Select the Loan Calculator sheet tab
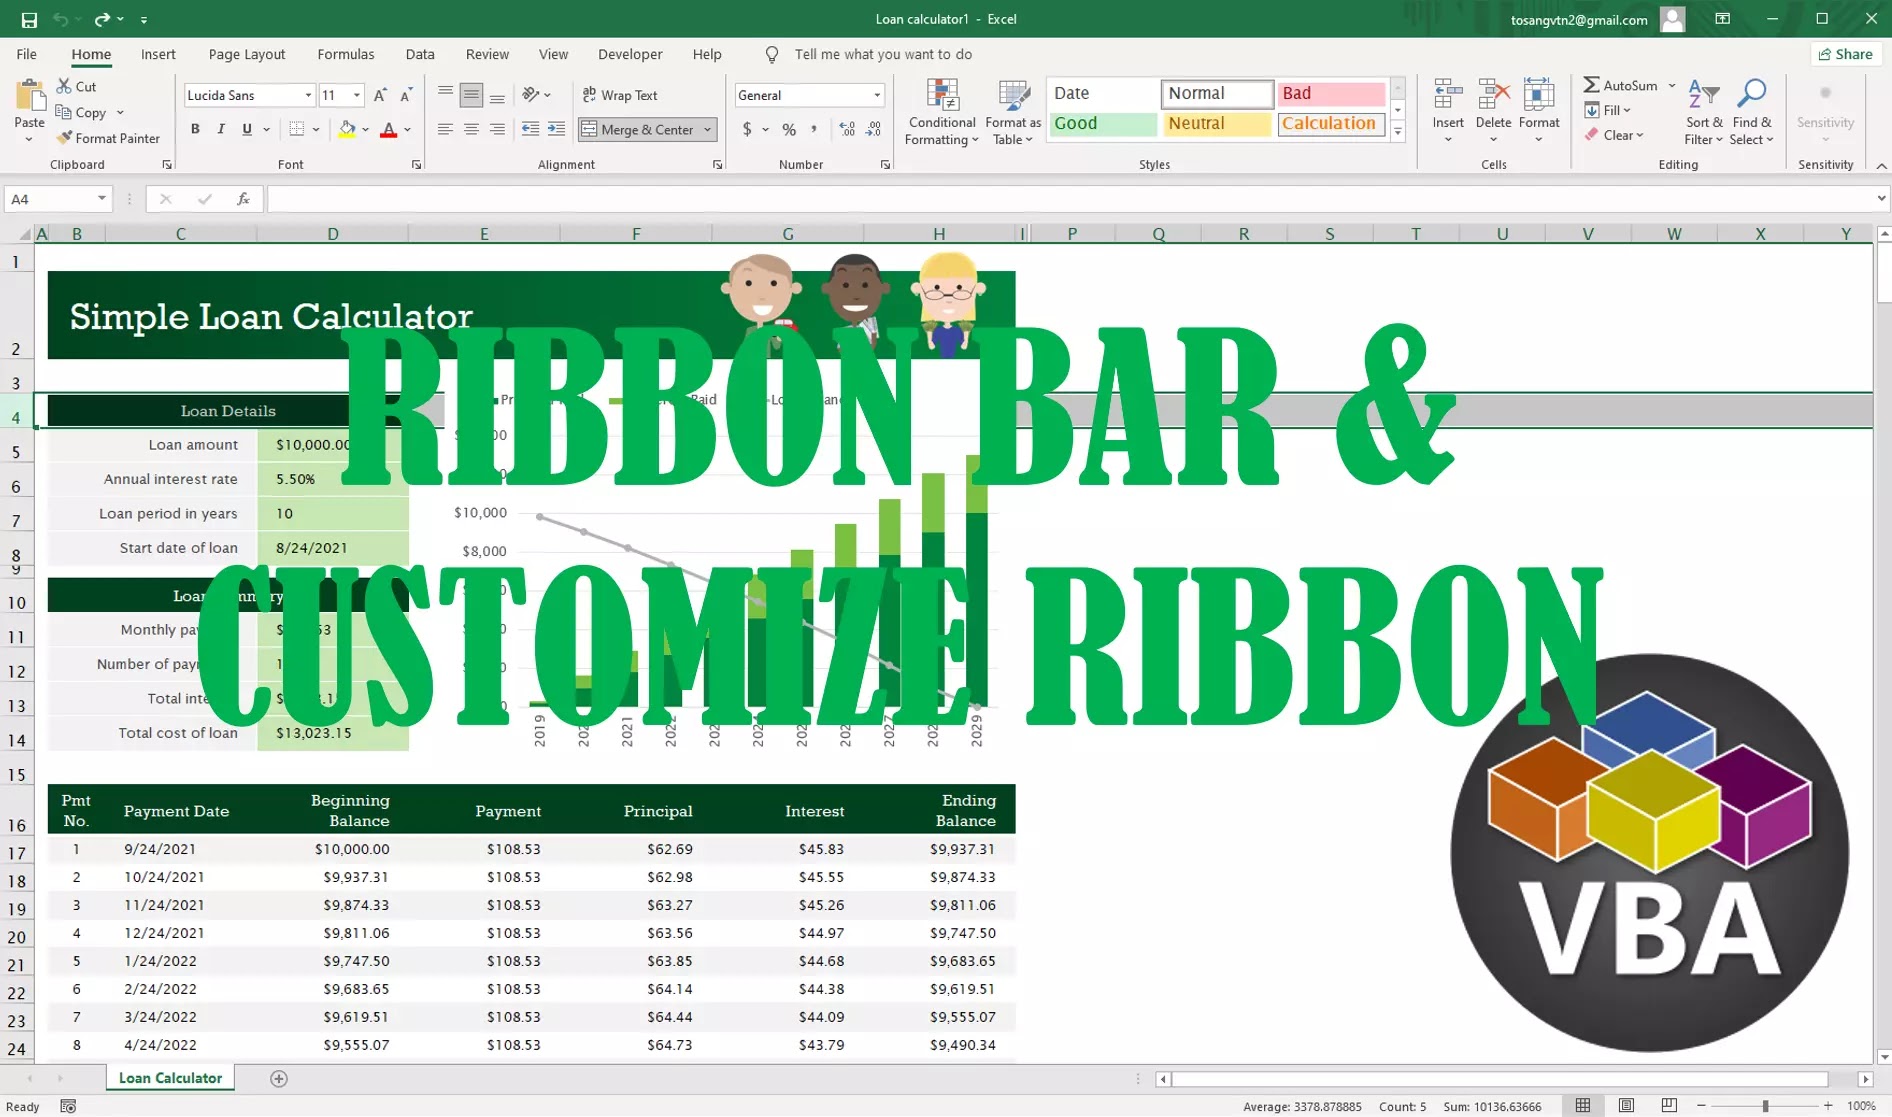1892x1117 pixels. pyautogui.click(x=169, y=1077)
